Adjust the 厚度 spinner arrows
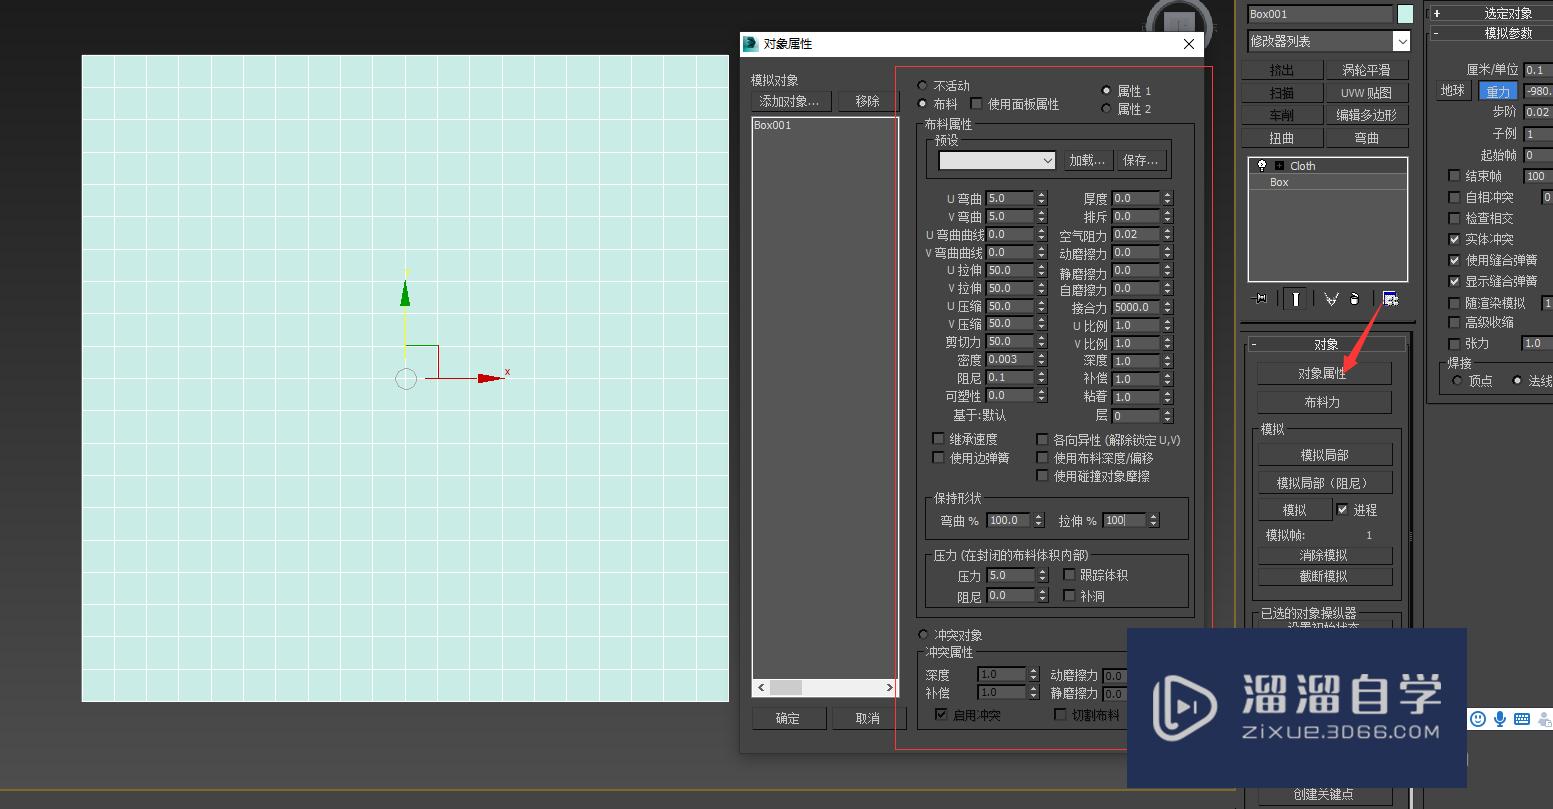Screen dimensions: 1553x809 click(1167, 198)
